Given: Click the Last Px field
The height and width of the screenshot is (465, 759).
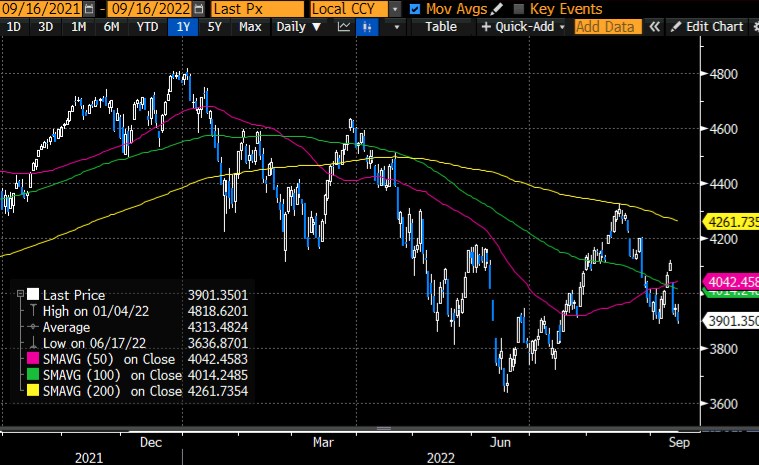Looking at the screenshot, I should pos(257,9).
